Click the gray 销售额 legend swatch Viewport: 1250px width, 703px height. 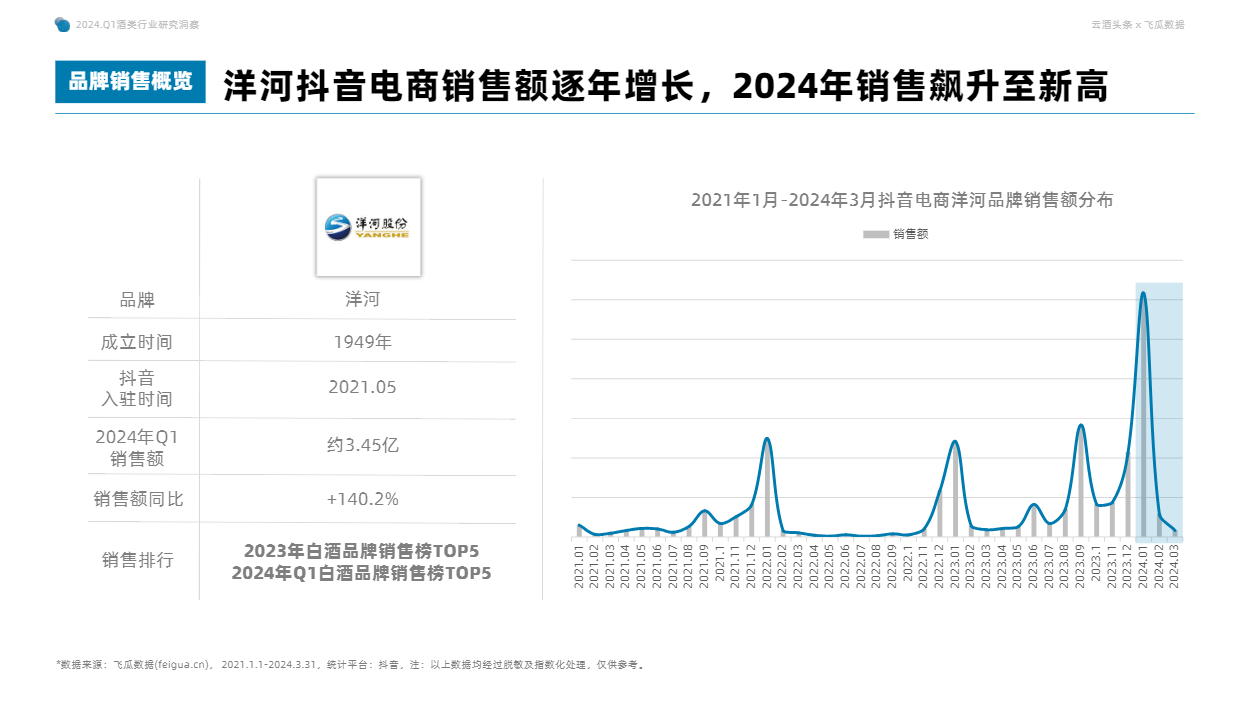875,234
